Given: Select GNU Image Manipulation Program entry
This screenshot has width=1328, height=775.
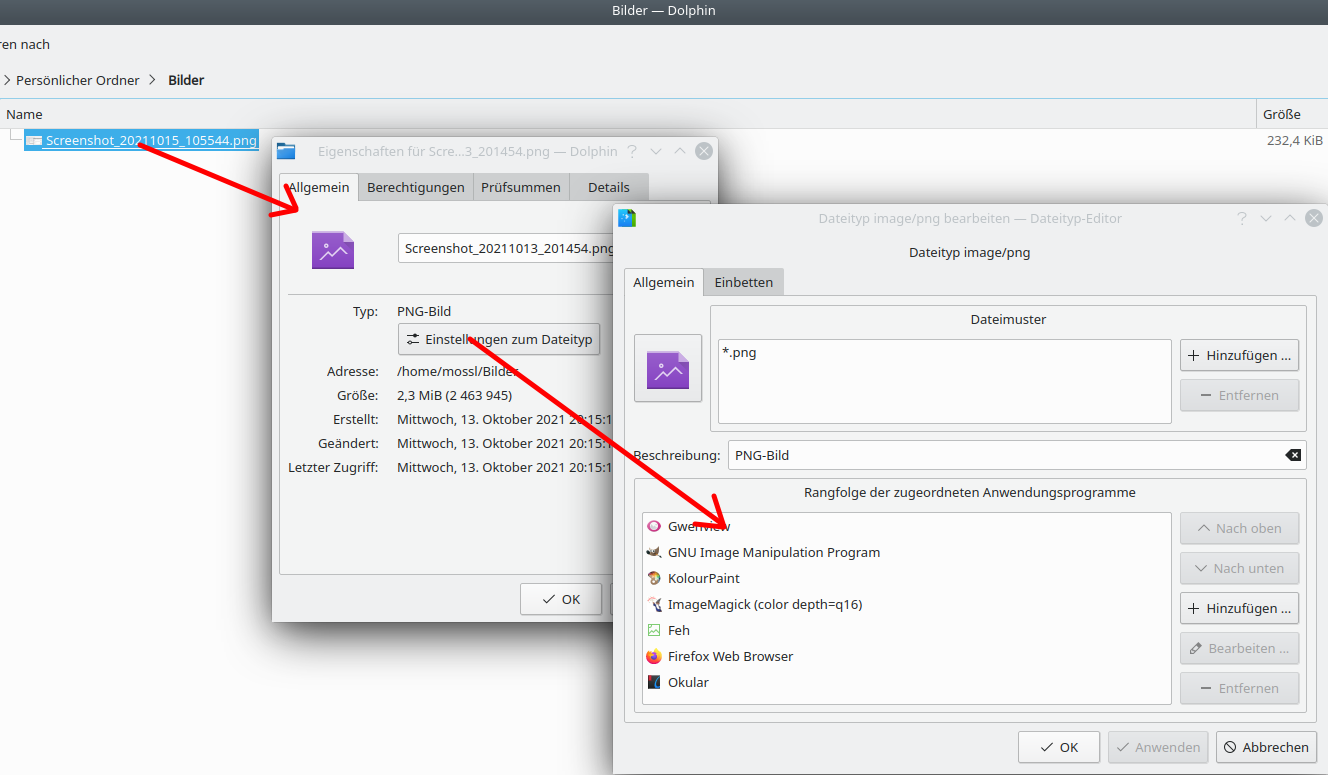Looking at the screenshot, I should click(x=773, y=552).
